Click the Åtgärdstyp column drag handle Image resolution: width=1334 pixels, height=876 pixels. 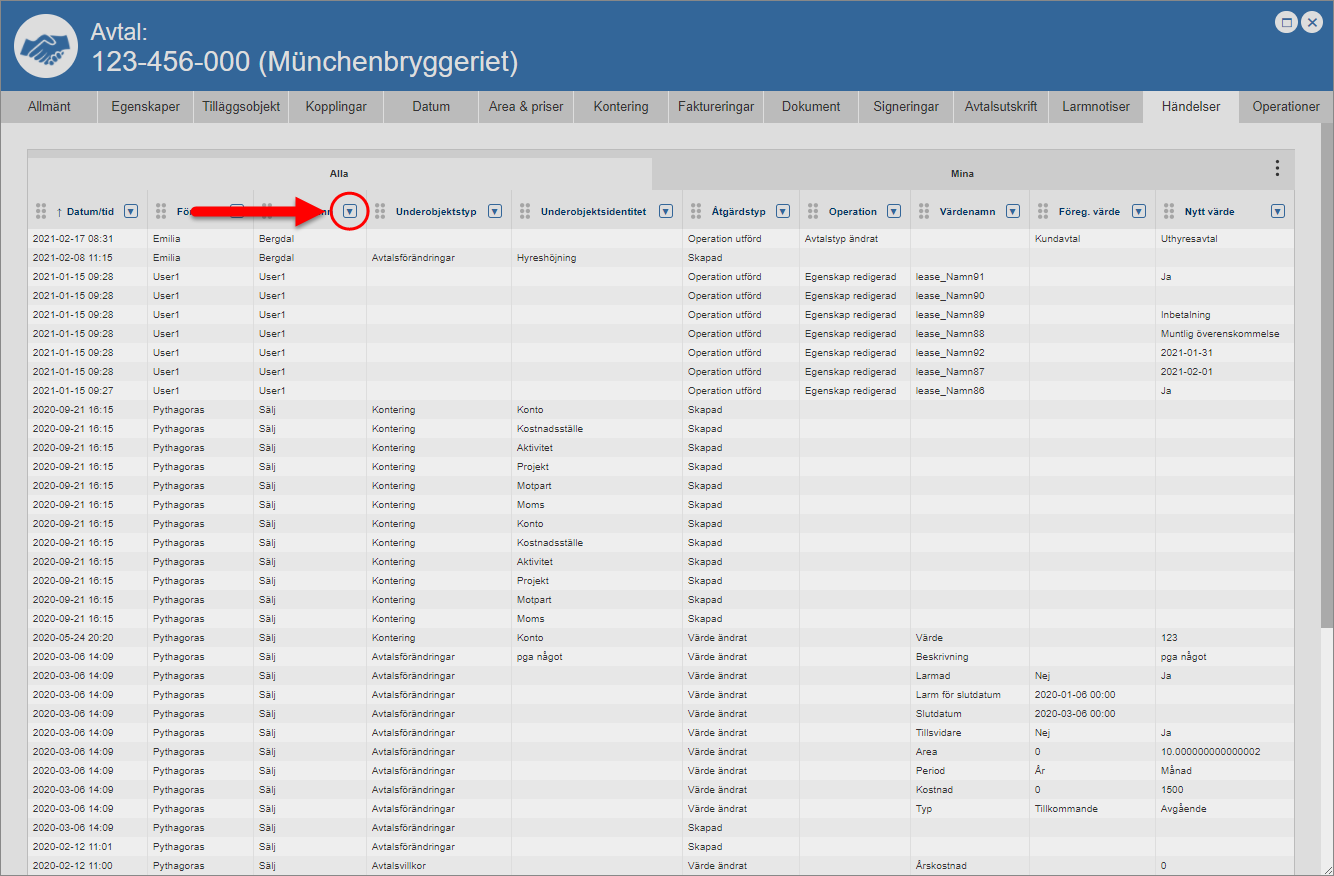coord(696,211)
